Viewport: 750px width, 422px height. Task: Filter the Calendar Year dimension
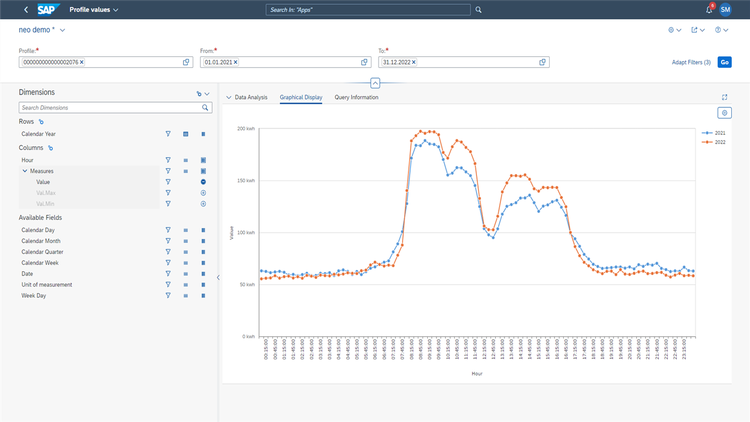pyautogui.click(x=168, y=134)
